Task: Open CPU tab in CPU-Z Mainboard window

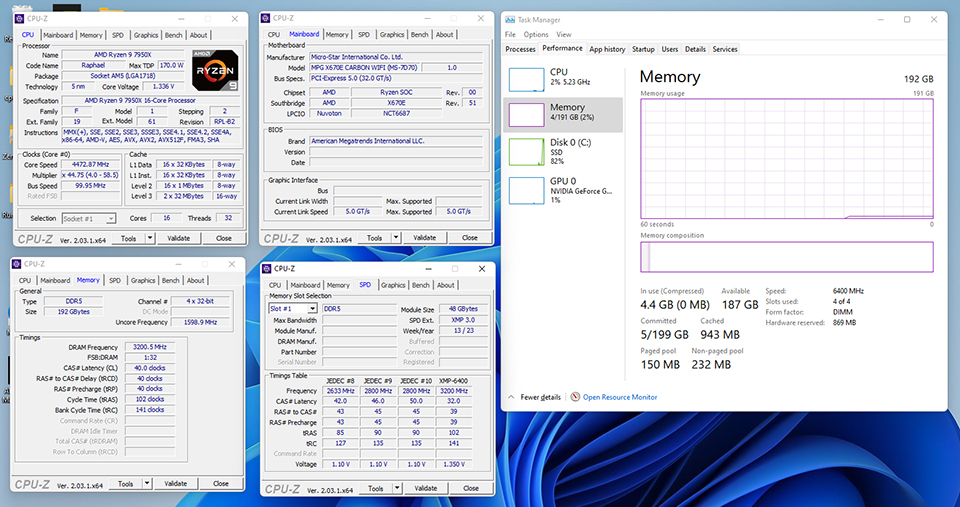Action: pyautogui.click(x=274, y=34)
